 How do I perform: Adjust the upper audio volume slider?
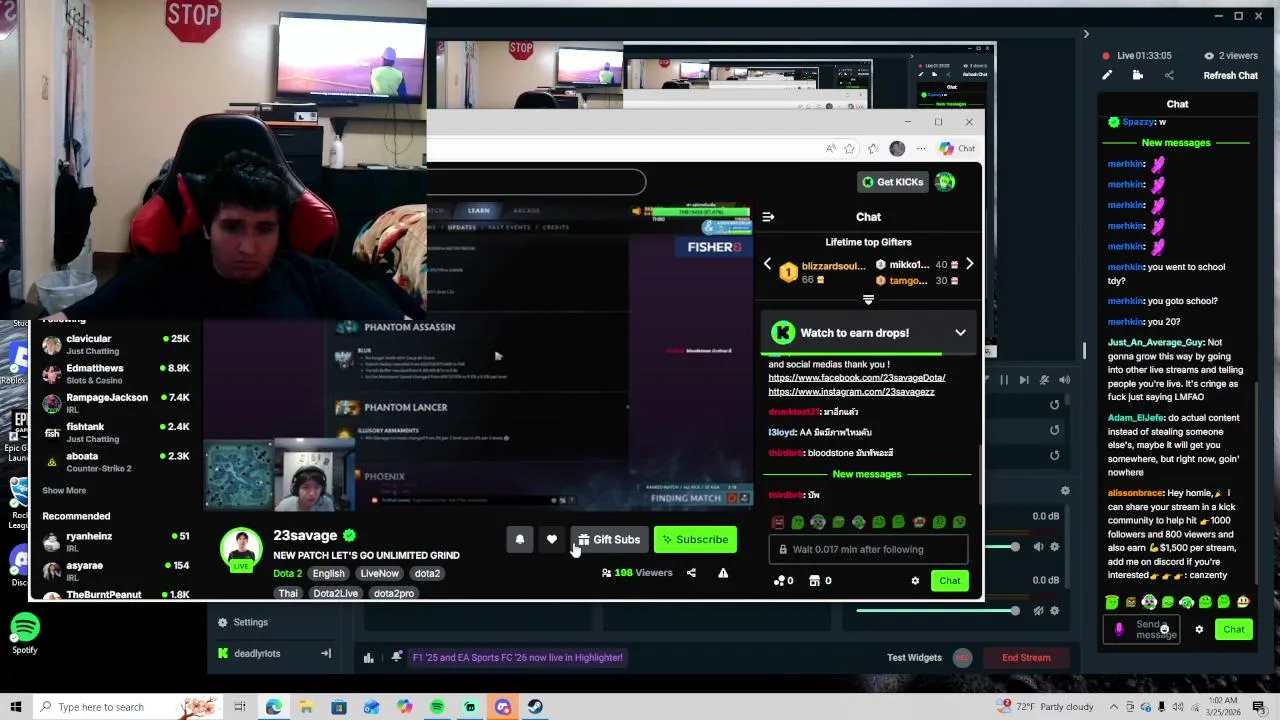coord(1014,547)
